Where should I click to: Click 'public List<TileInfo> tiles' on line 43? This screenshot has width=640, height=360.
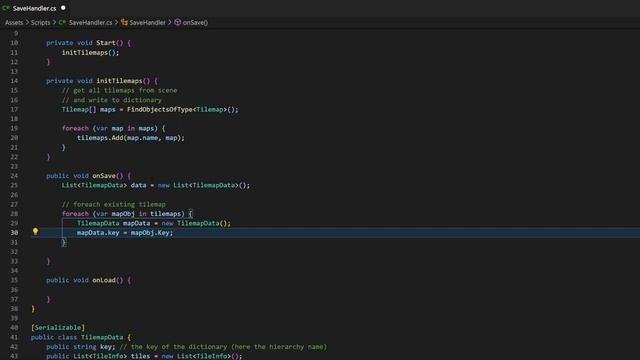pyautogui.click(x=98, y=356)
